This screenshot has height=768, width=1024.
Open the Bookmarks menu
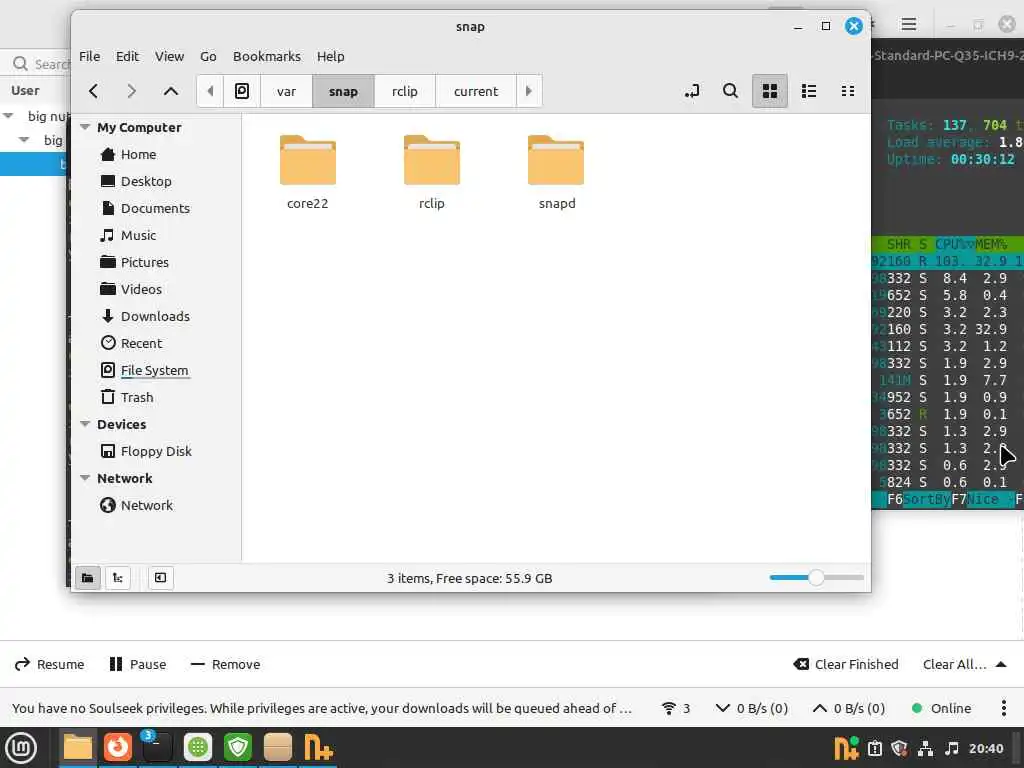(267, 56)
